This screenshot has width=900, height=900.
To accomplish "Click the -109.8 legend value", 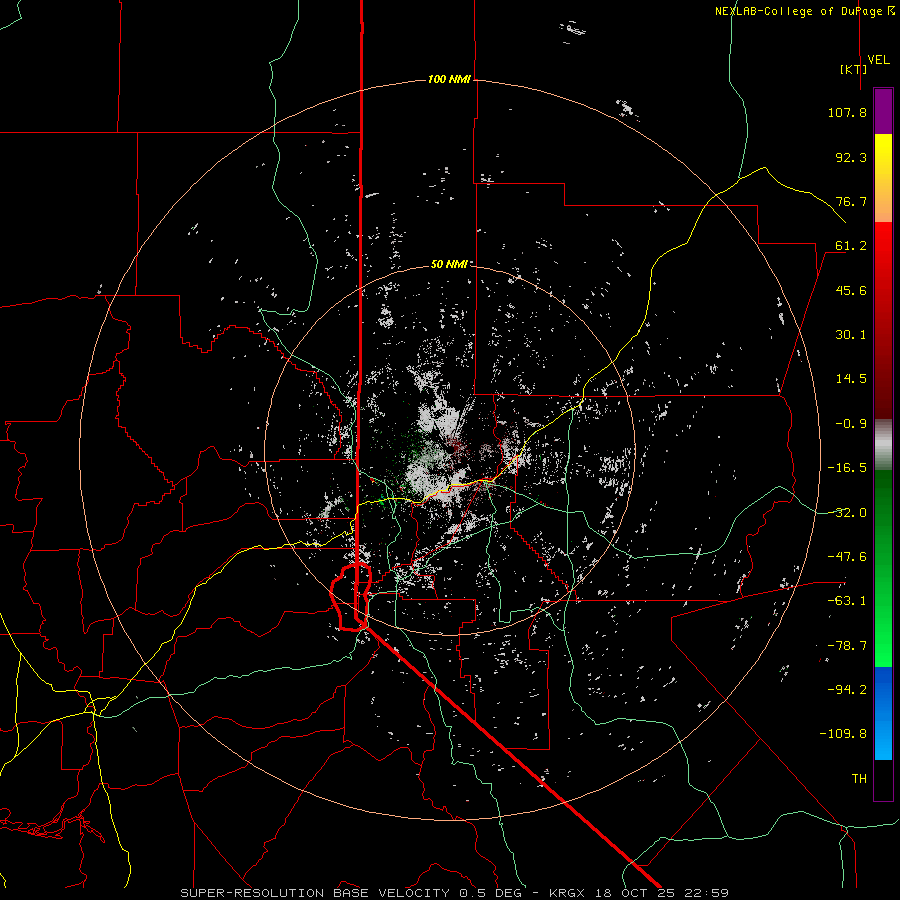I will click(x=844, y=734).
